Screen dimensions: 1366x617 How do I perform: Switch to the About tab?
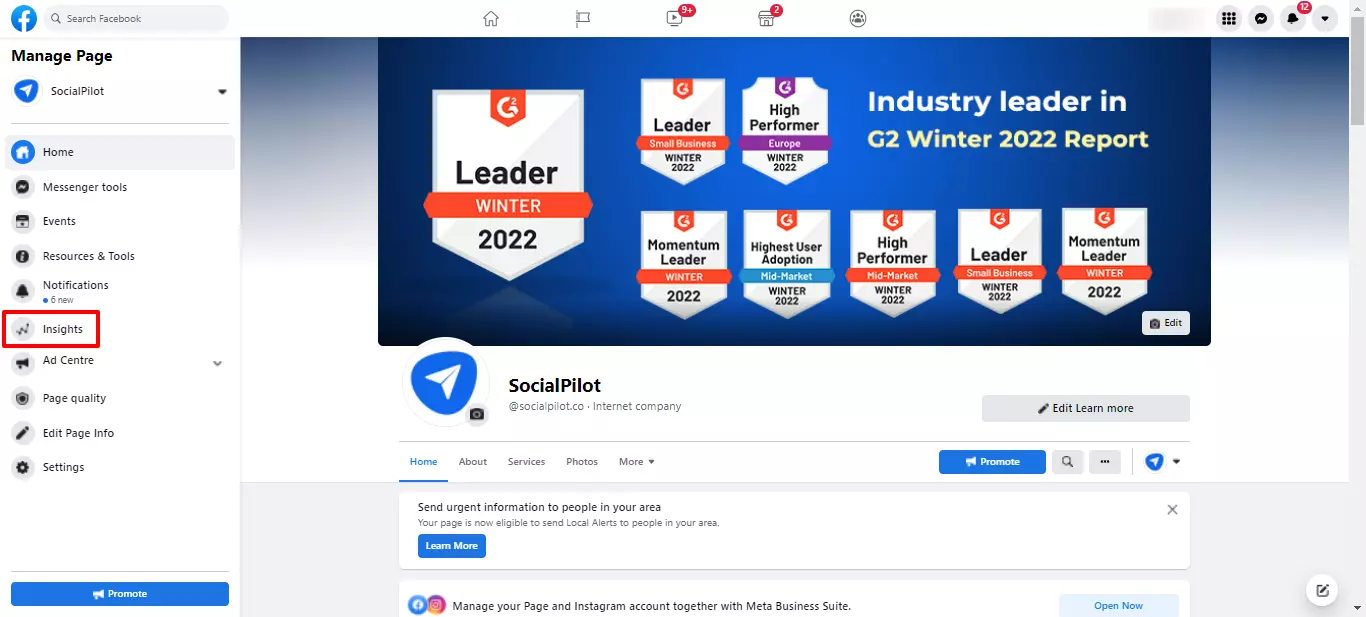click(x=473, y=462)
